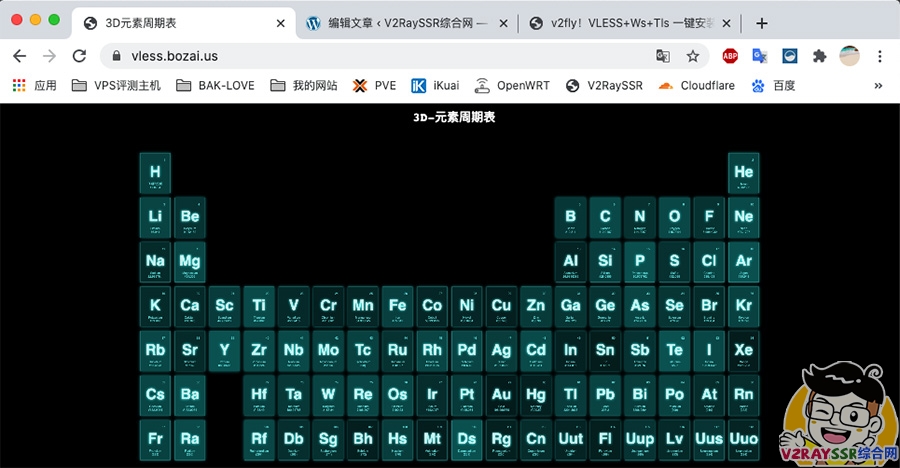
Task: Open the Apps shortcut in bookmarks bar
Action: coord(35,86)
